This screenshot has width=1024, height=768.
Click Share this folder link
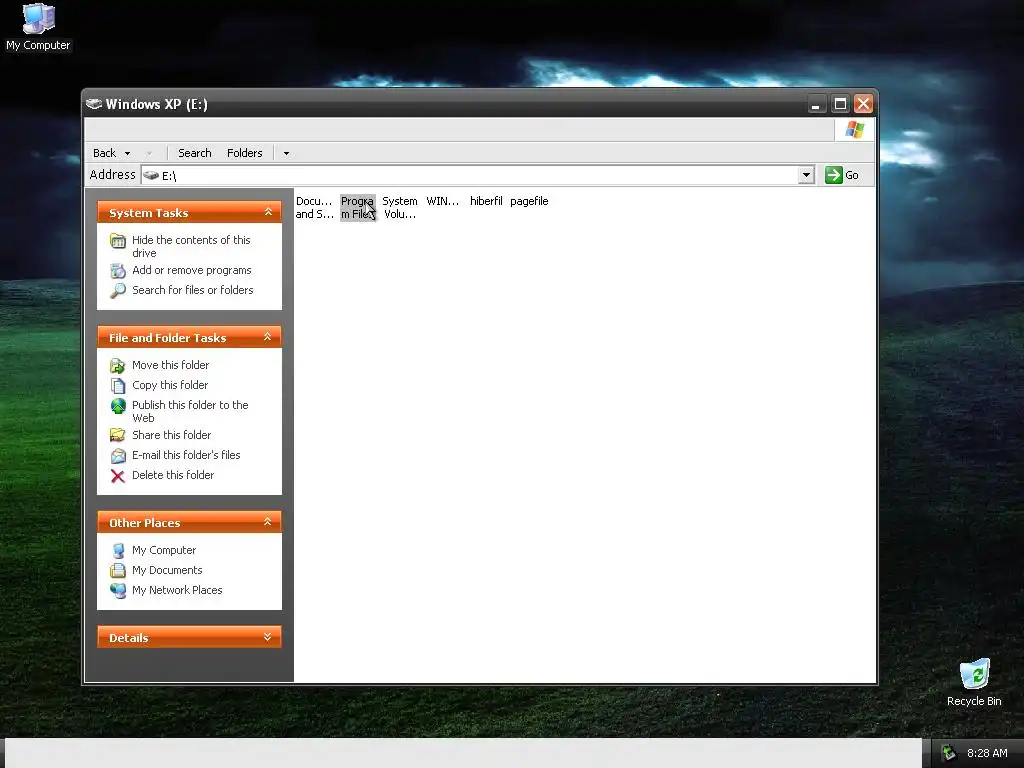pos(171,435)
